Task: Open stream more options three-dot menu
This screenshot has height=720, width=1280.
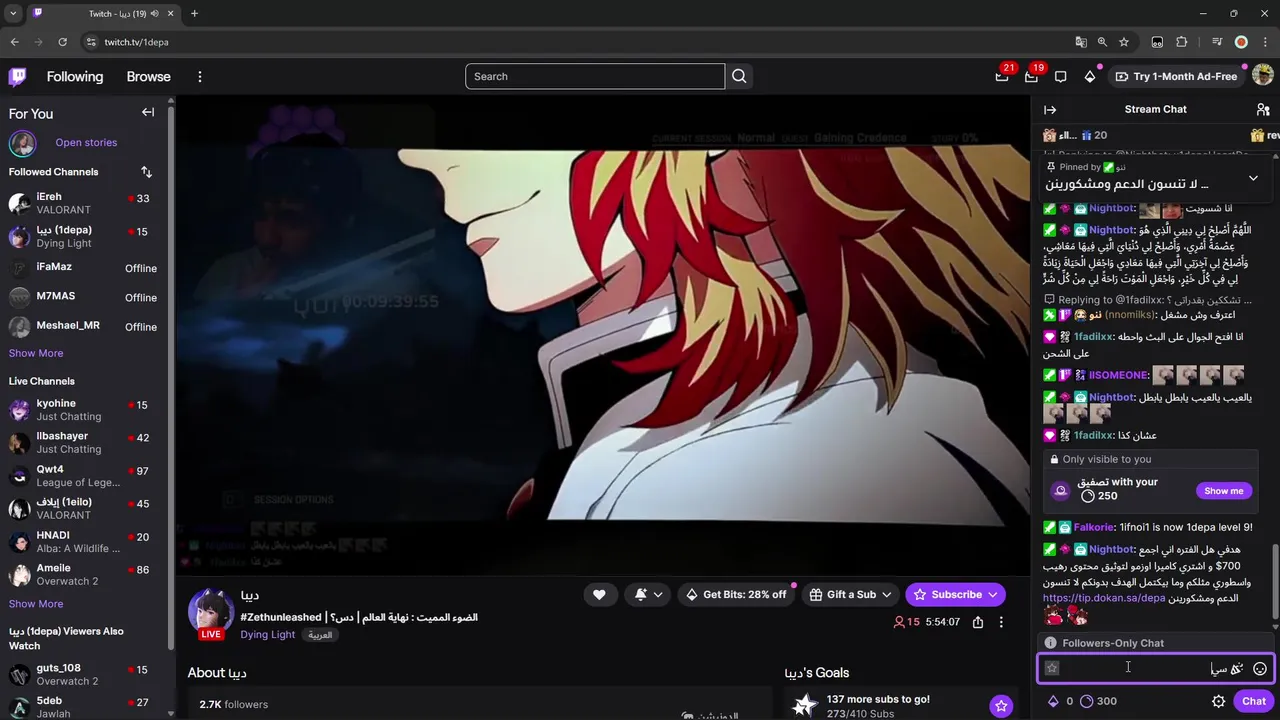Action: click(x=1001, y=621)
